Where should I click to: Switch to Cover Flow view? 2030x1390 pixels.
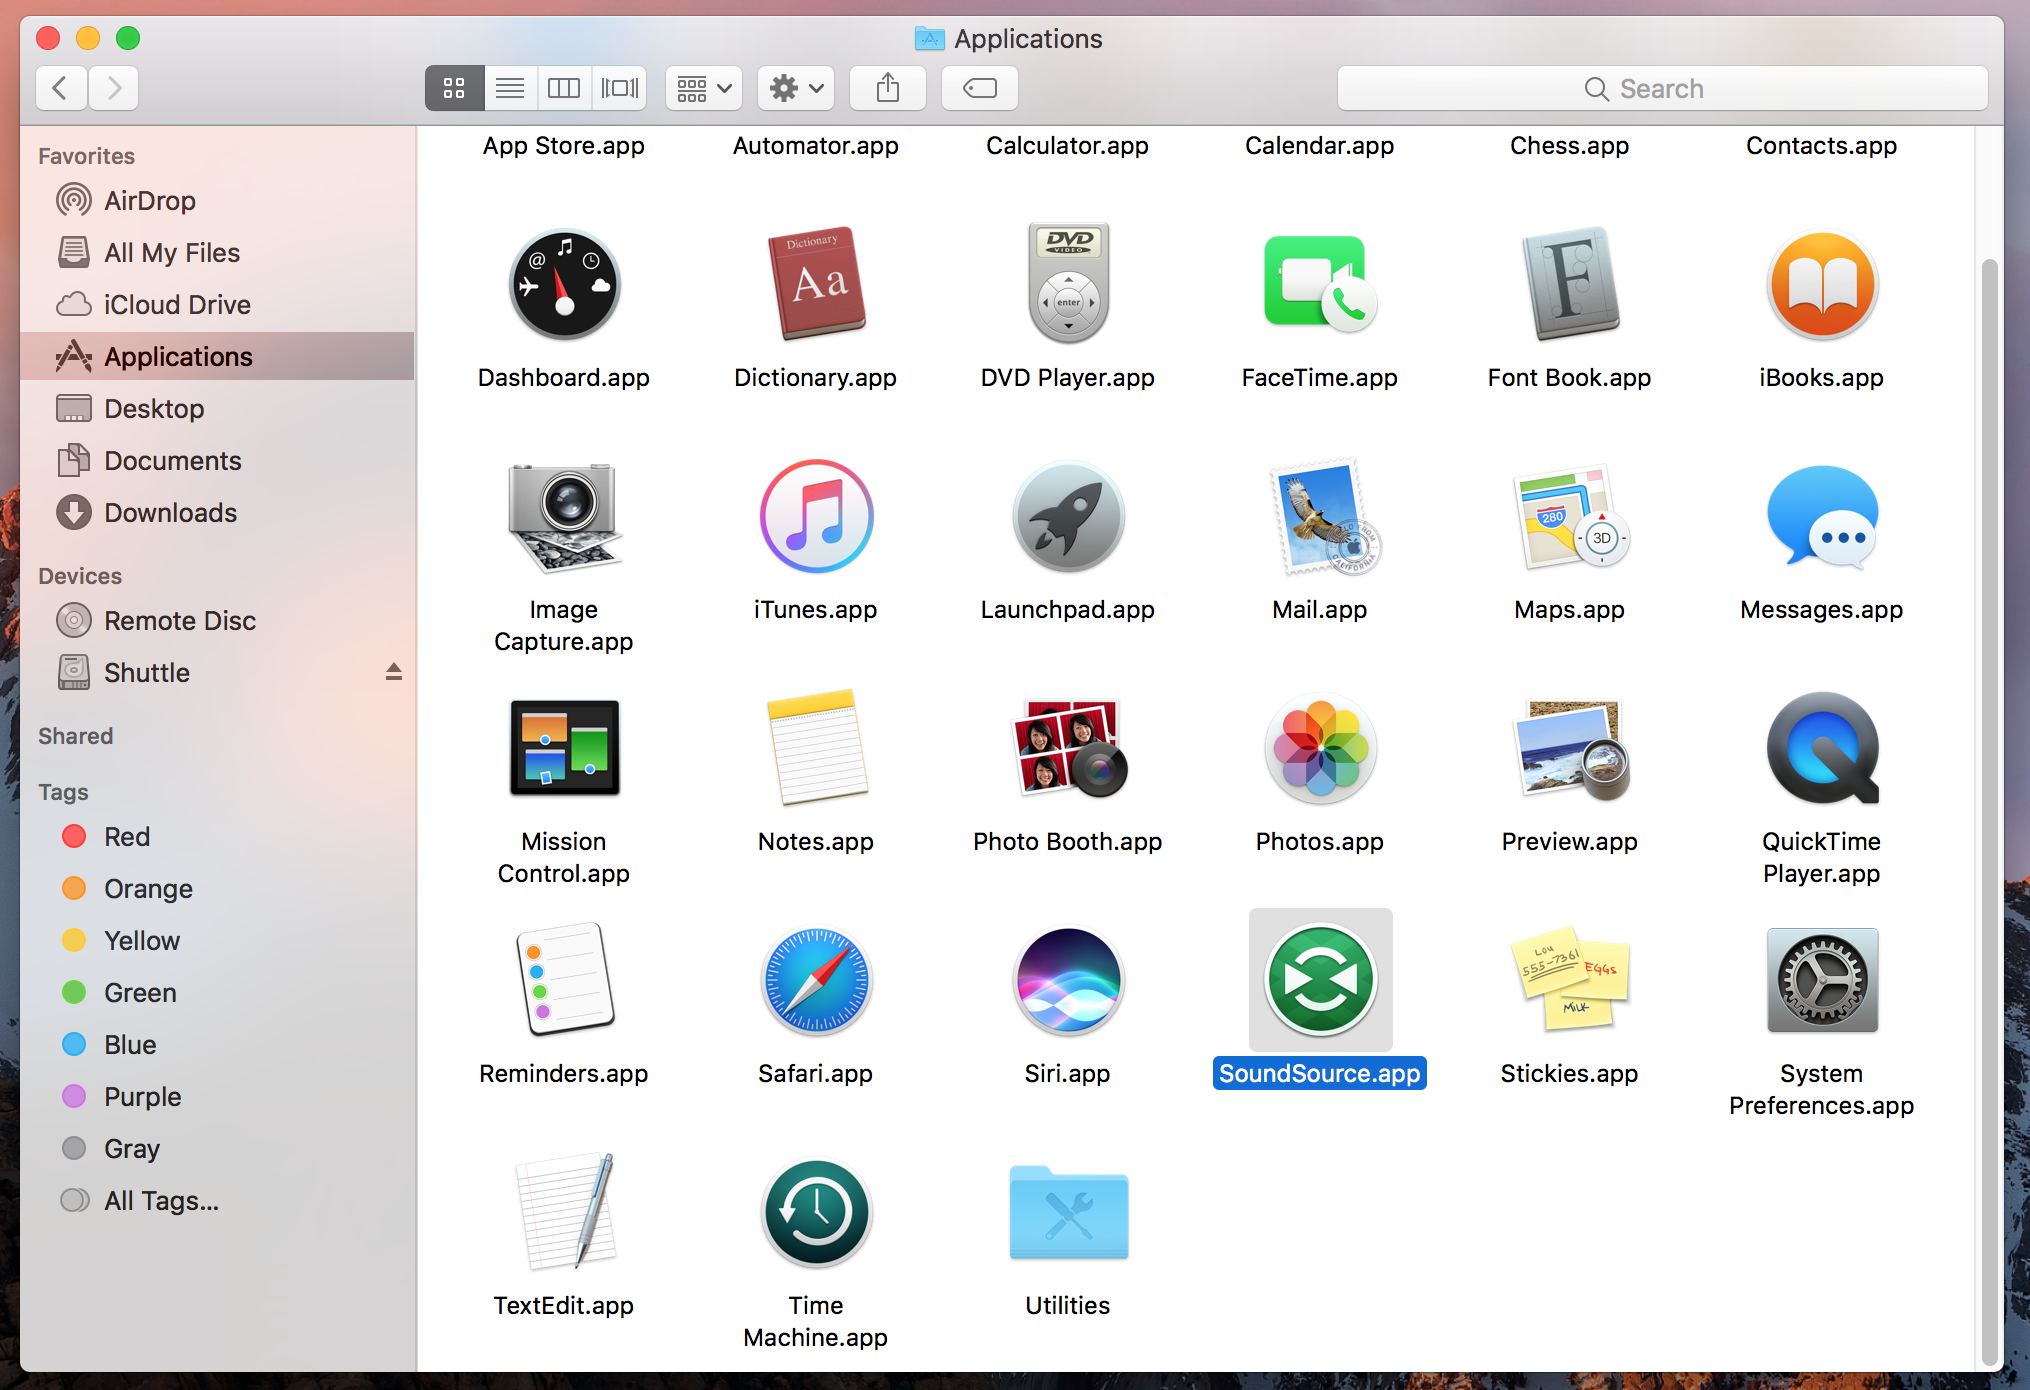pyautogui.click(x=620, y=88)
